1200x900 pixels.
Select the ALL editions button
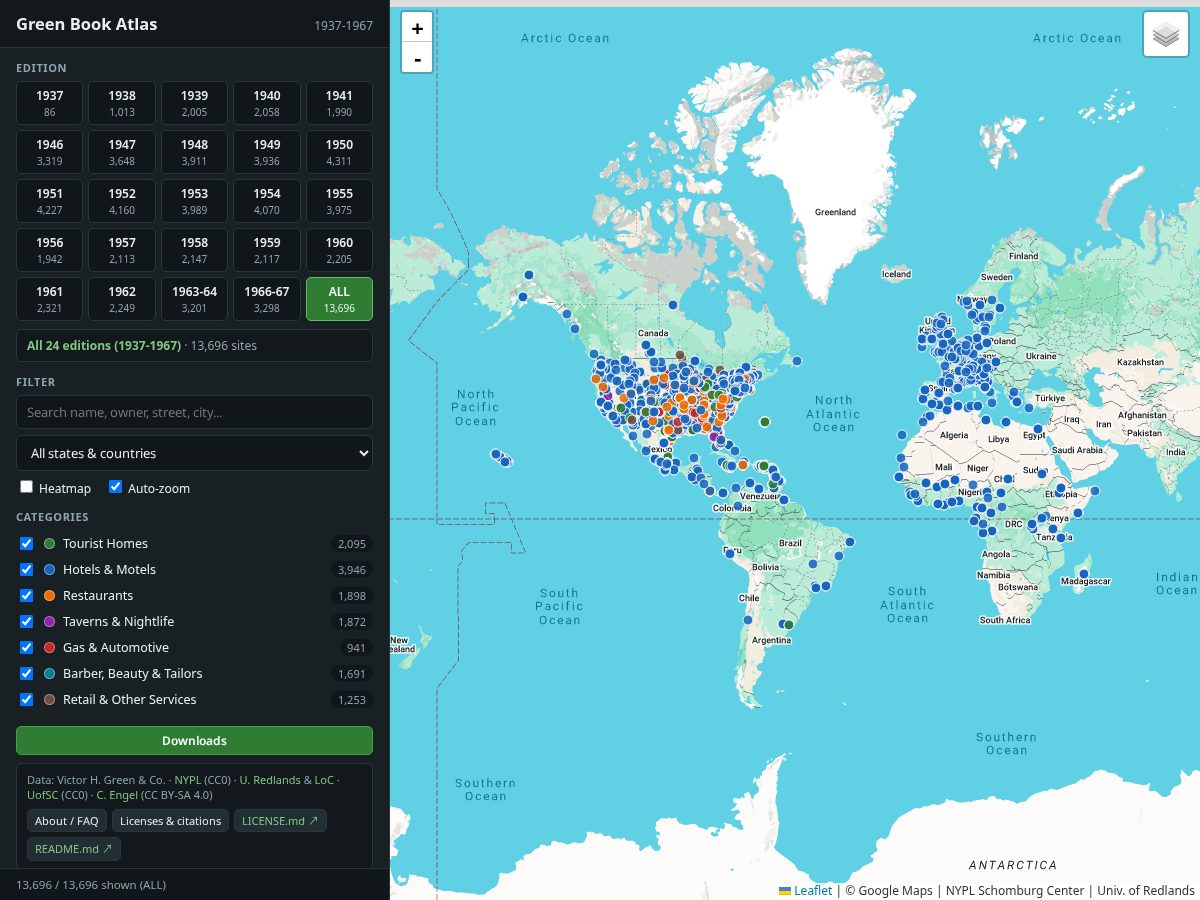point(339,299)
